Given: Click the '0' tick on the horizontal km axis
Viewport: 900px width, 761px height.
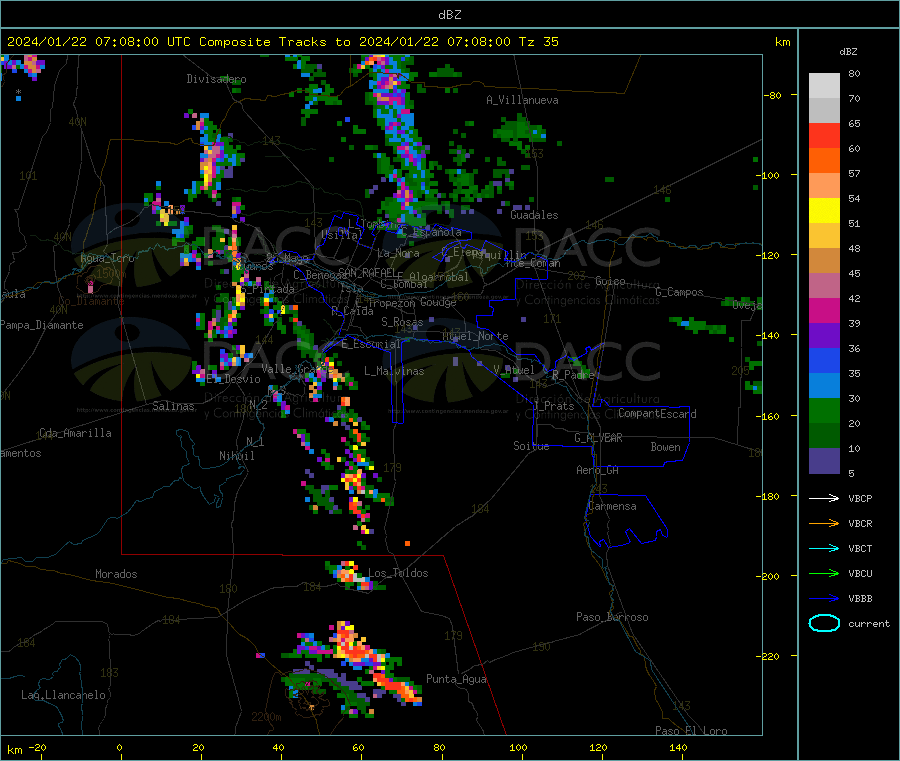Looking at the screenshot, I should pos(119,748).
